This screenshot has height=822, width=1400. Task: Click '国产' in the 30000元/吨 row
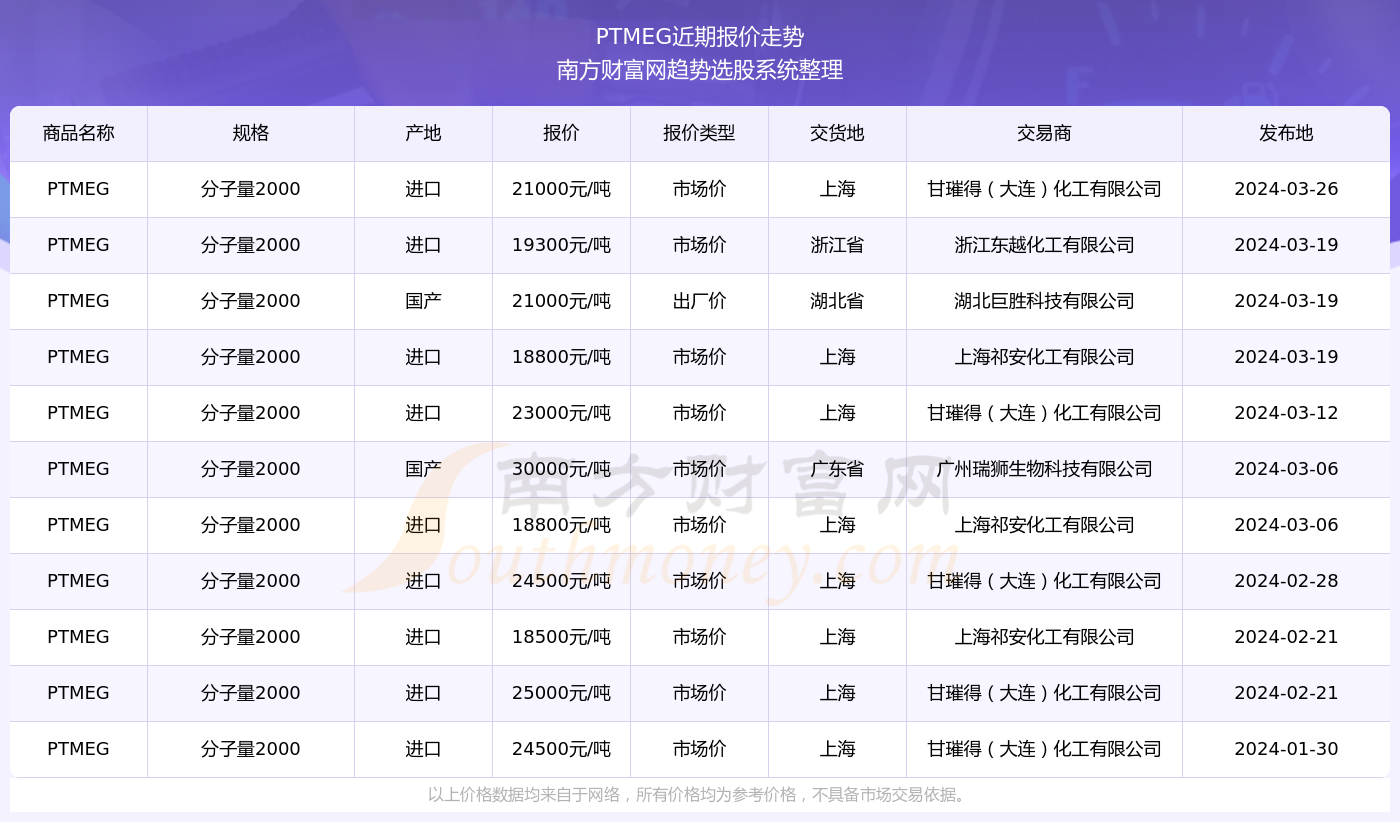pos(423,469)
